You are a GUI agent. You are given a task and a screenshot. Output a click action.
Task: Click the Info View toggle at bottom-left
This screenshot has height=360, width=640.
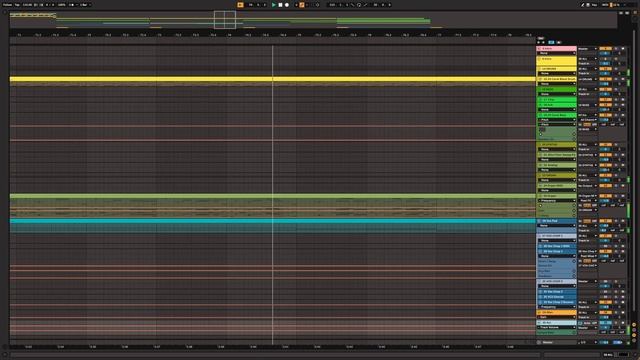(x=4, y=355)
